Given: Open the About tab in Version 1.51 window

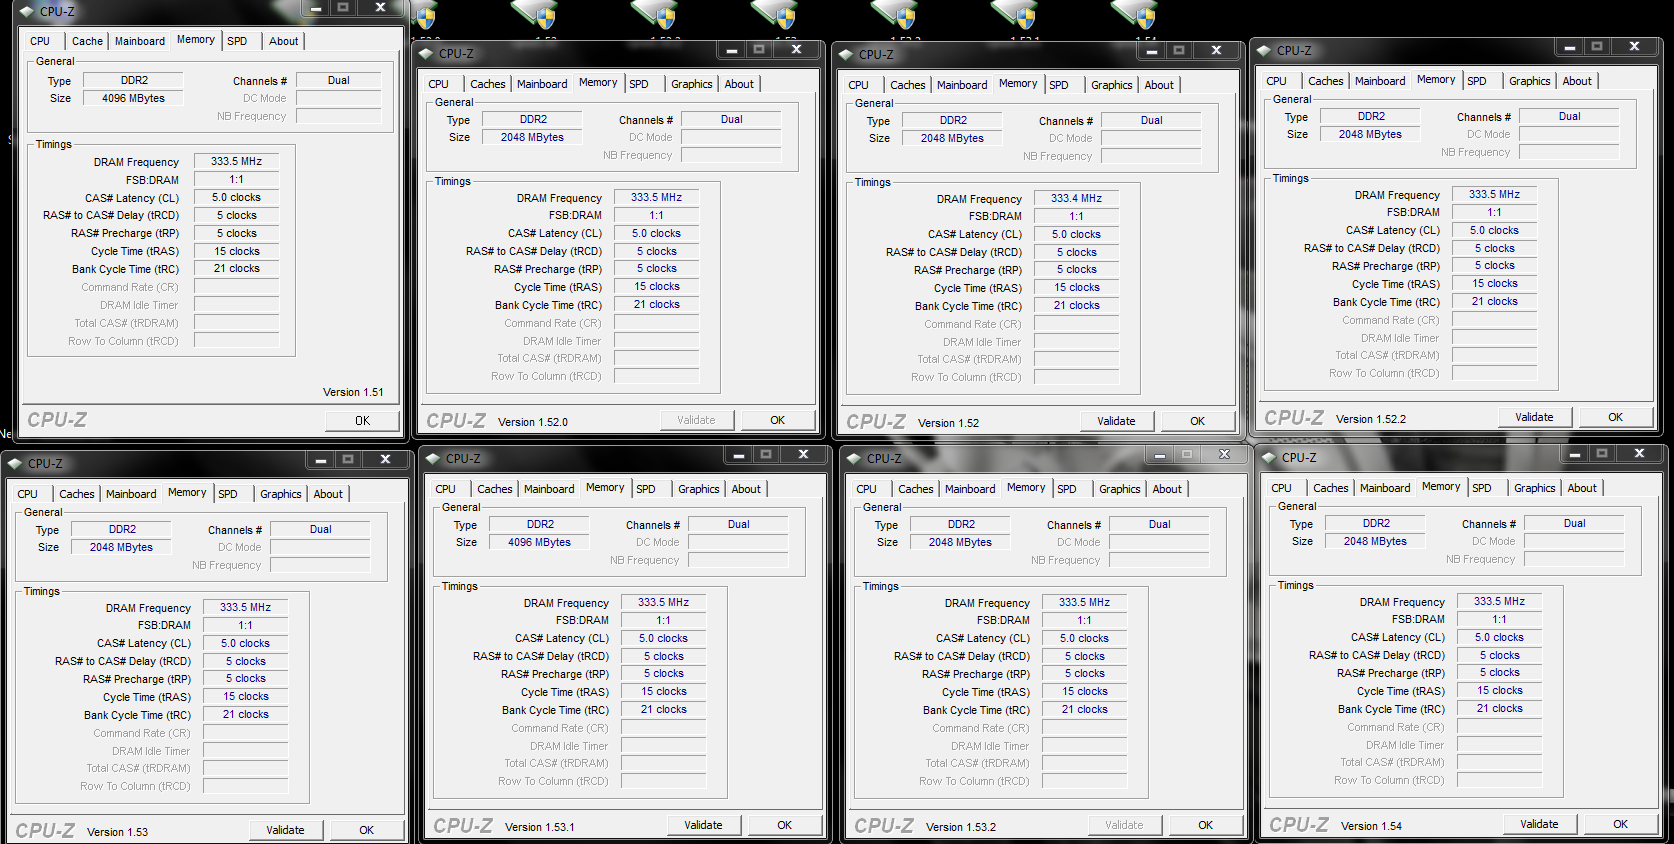Looking at the screenshot, I should coord(284,41).
